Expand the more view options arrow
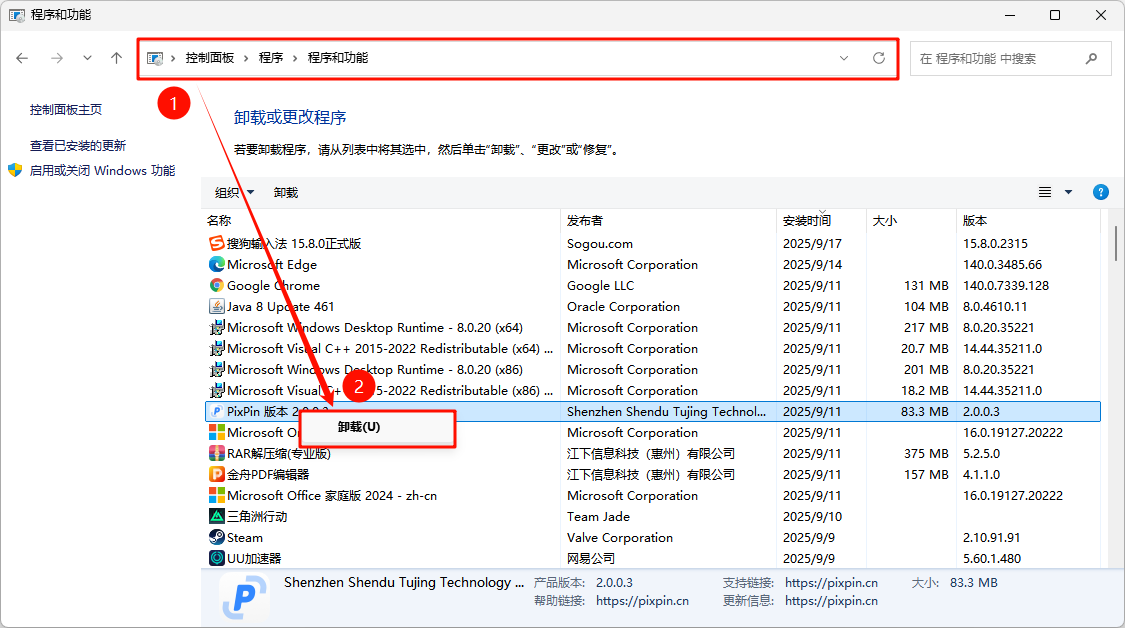Viewport: 1125px width, 628px height. [1068, 192]
